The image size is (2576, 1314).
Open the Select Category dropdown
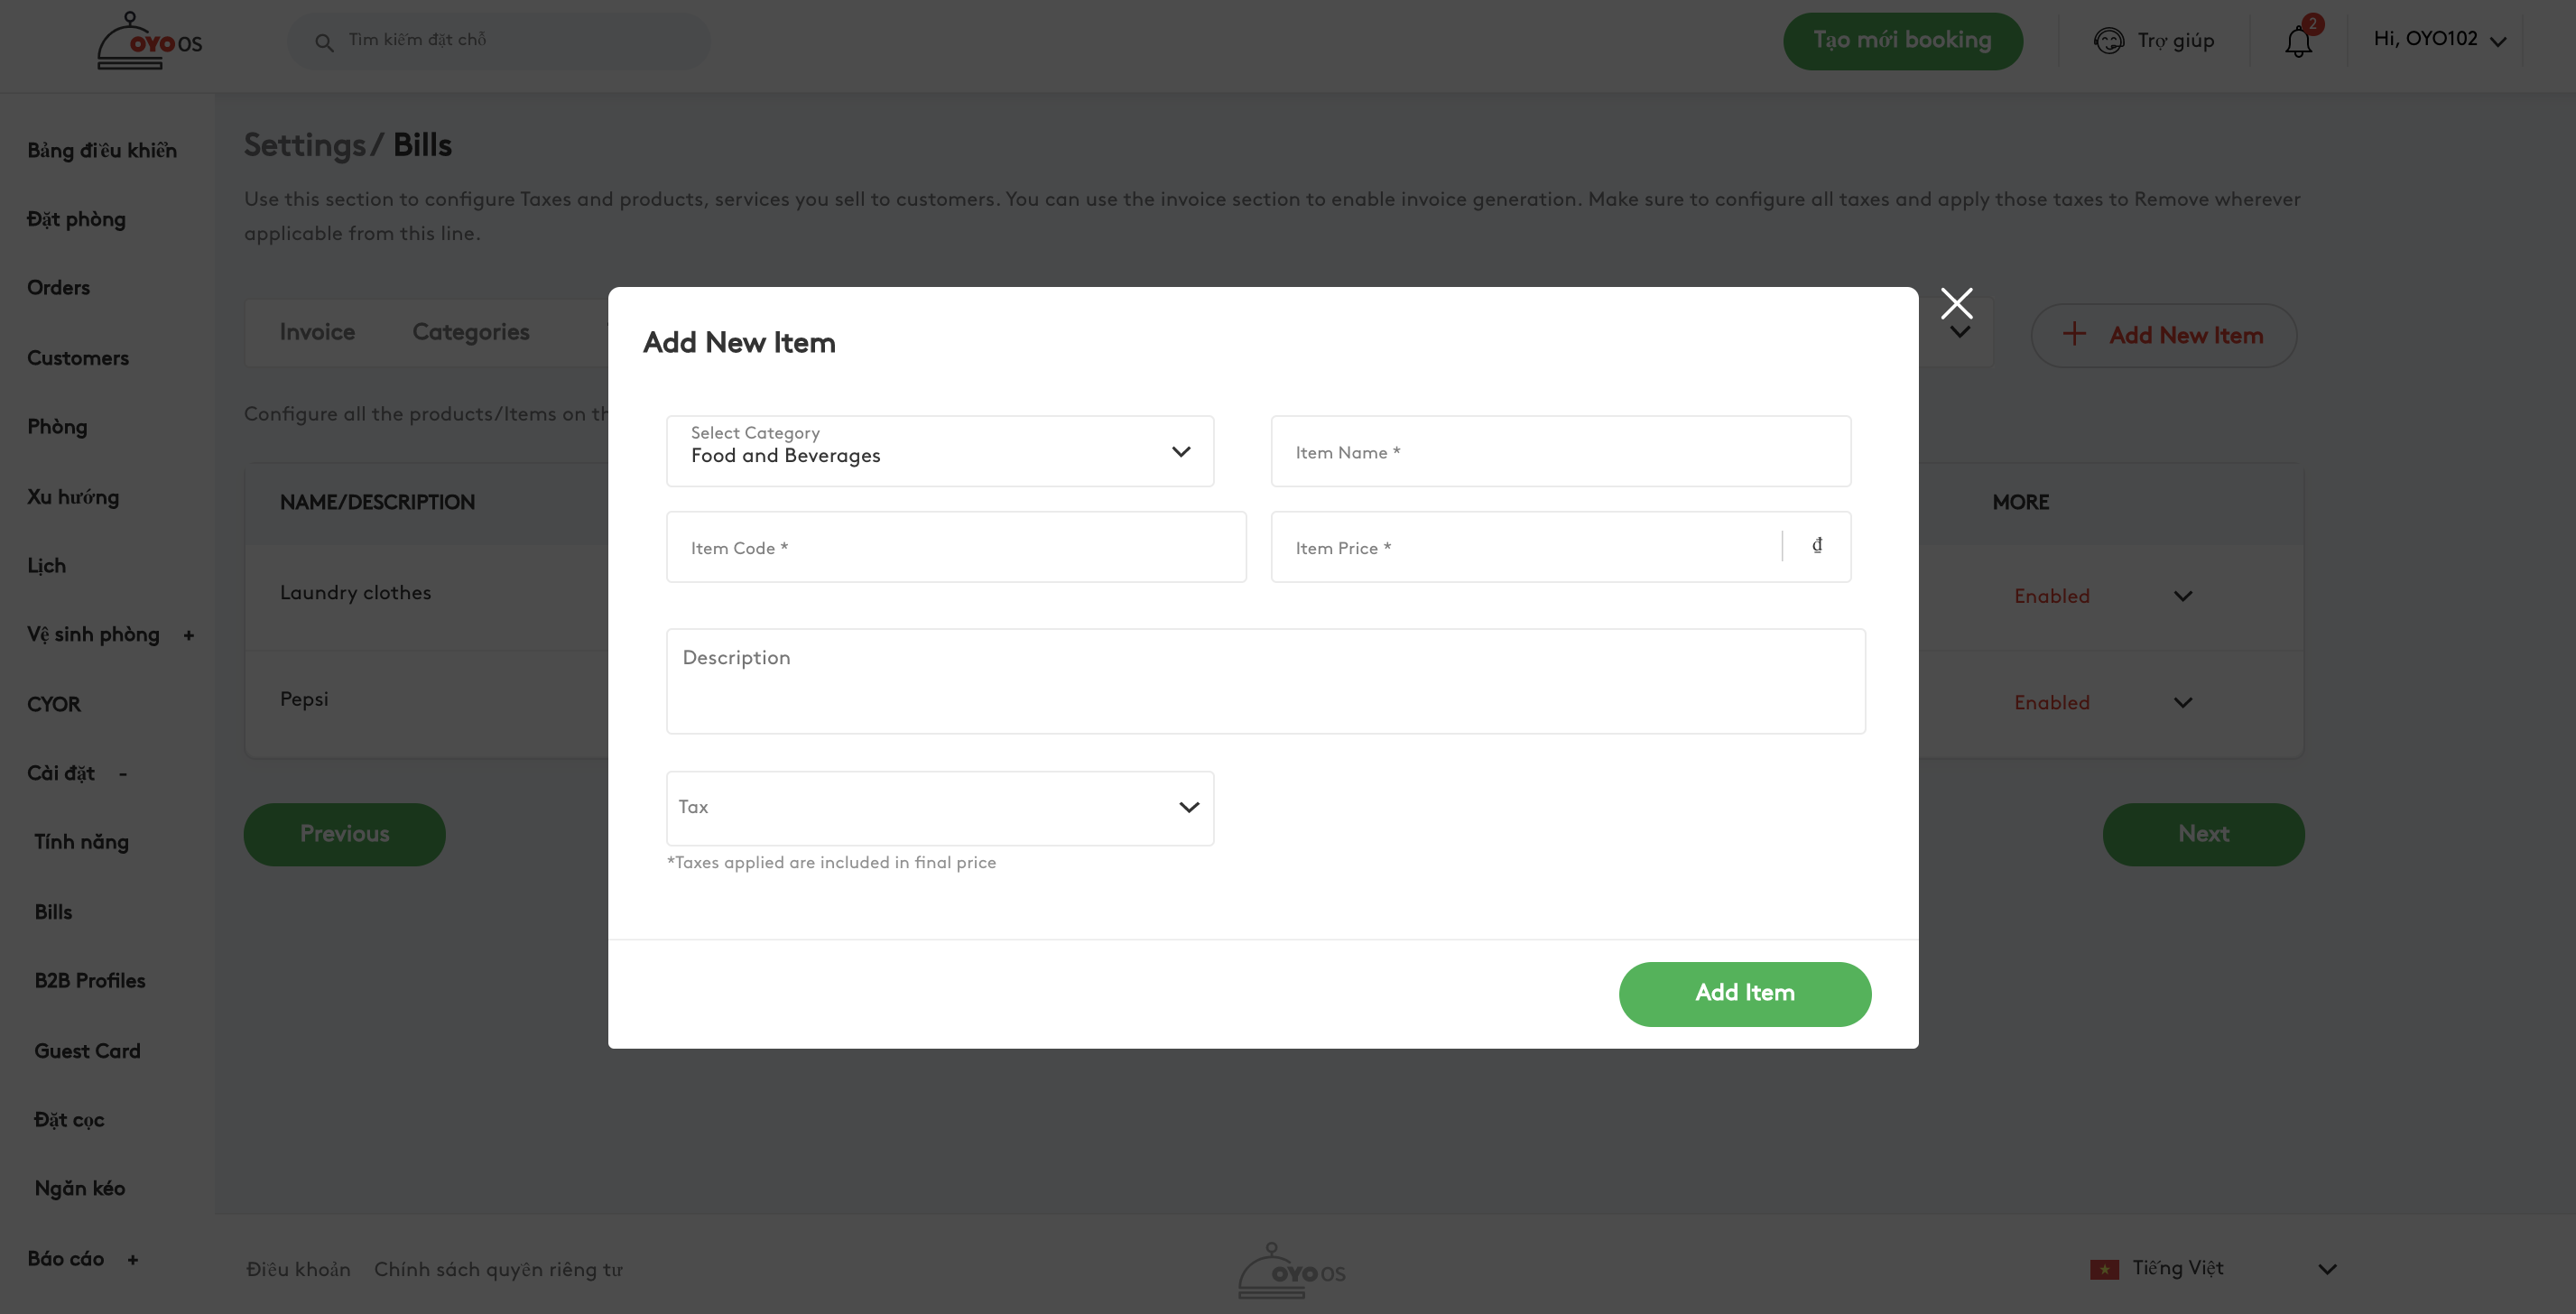pos(939,451)
